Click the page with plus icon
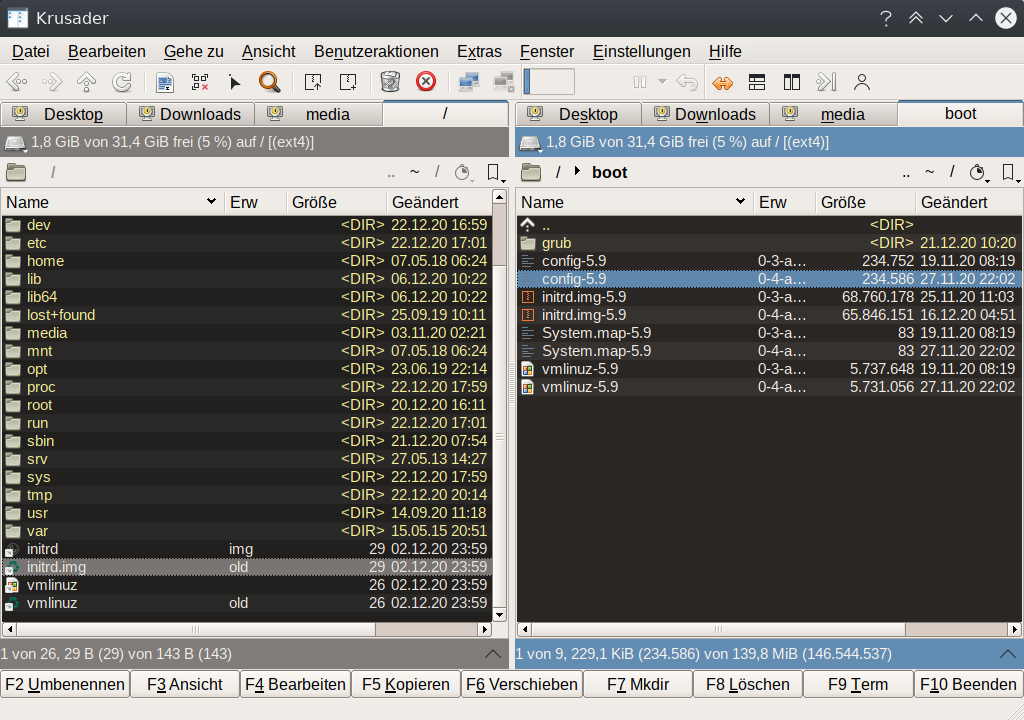The height and width of the screenshot is (720, 1024). (349, 82)
